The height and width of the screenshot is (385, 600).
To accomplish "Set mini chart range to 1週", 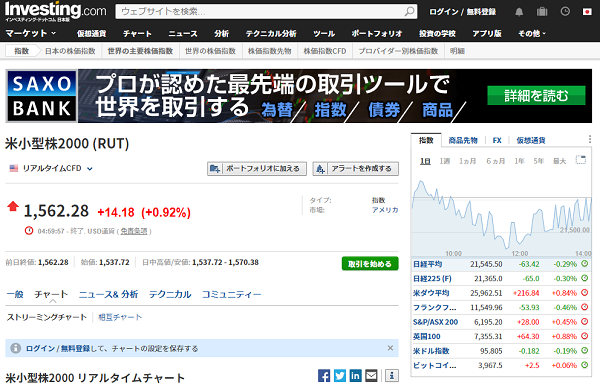I will click(x=444, y=161).
